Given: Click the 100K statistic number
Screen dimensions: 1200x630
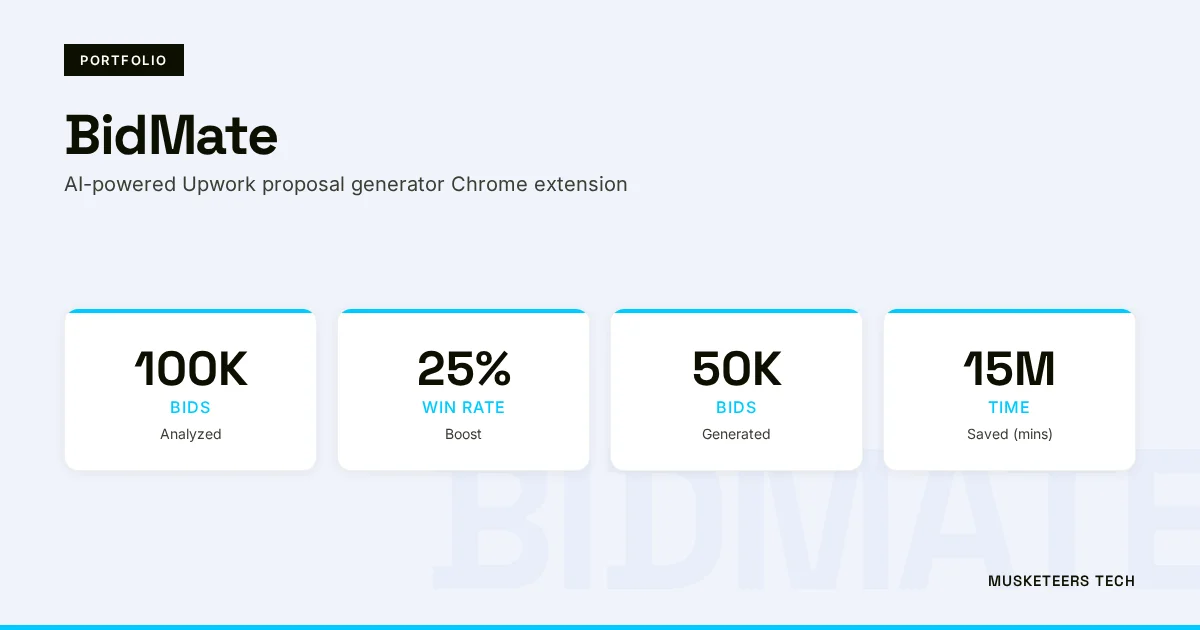Looking at the screenshot, I should (x=191, y=370).
